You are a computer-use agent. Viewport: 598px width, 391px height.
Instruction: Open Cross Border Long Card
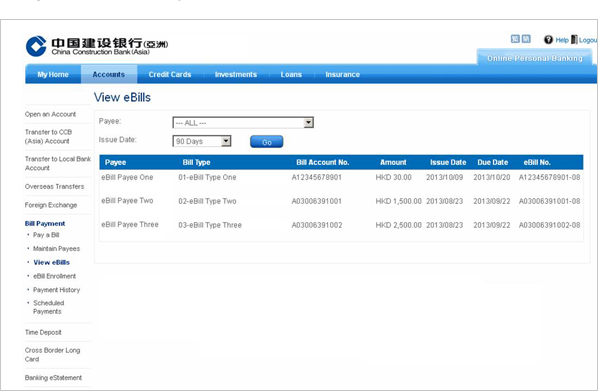52,355
